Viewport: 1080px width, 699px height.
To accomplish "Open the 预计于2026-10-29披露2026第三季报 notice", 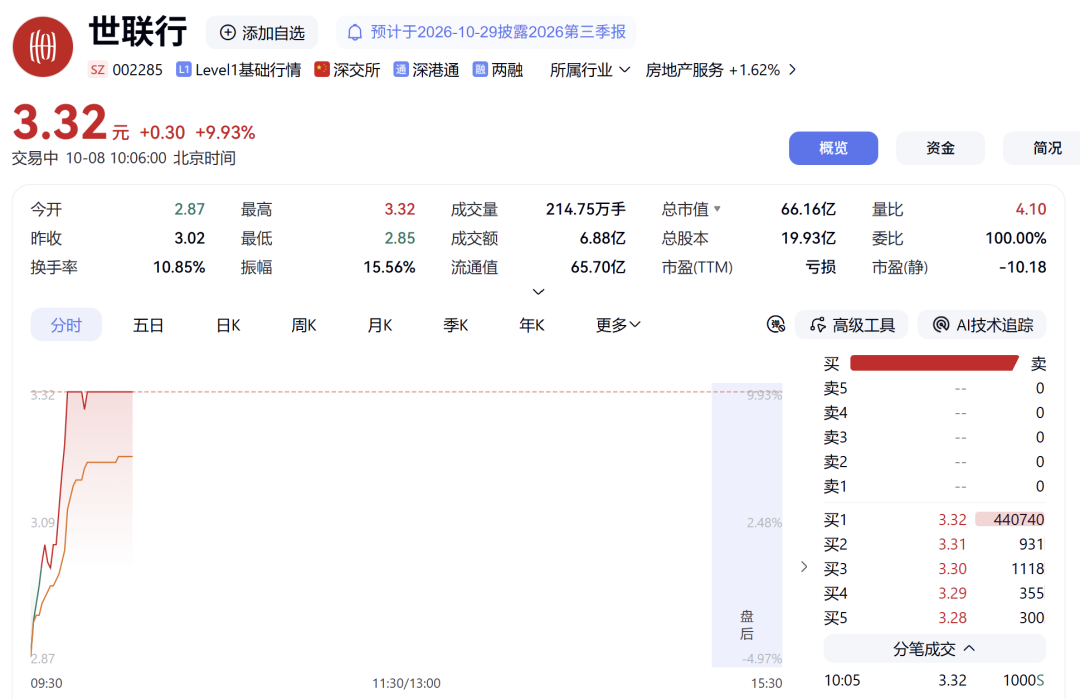I will (x=486, y=32).
